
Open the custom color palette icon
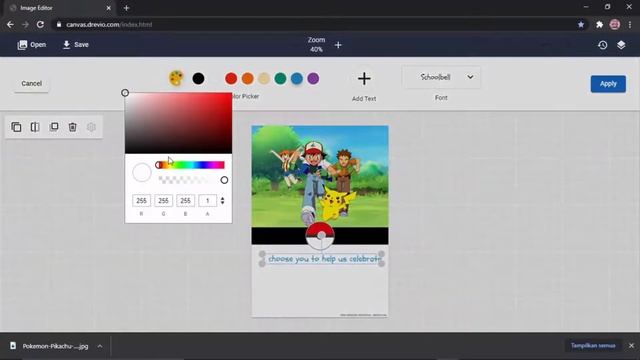176,78
